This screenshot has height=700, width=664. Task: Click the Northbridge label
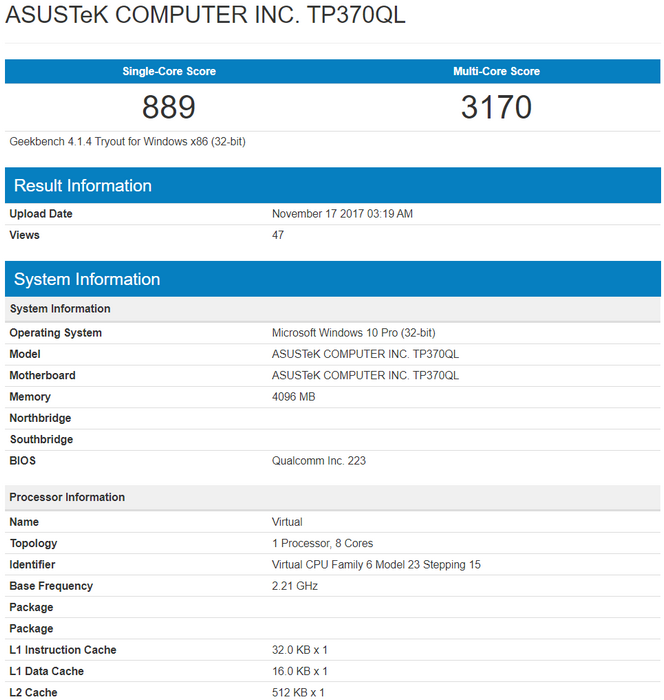pyautogui.click(x=40, y=419)
